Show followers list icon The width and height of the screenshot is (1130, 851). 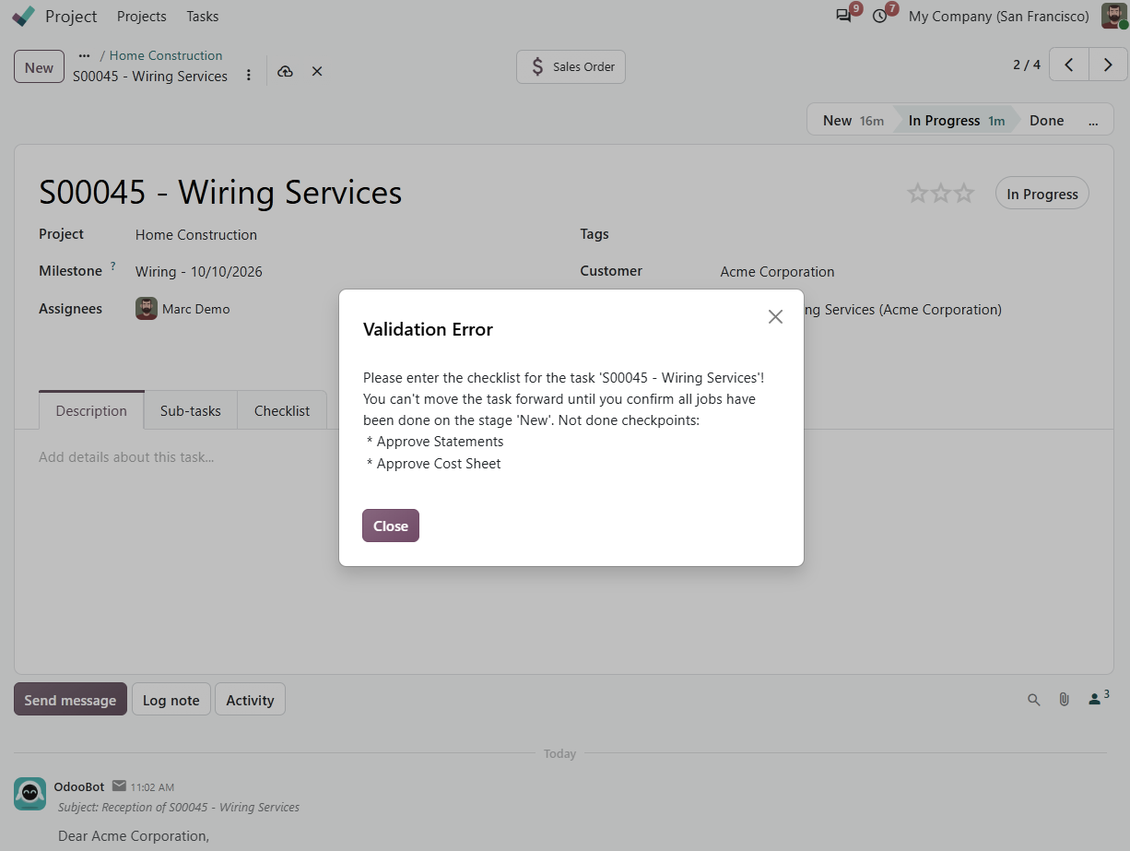point(1098,698)
